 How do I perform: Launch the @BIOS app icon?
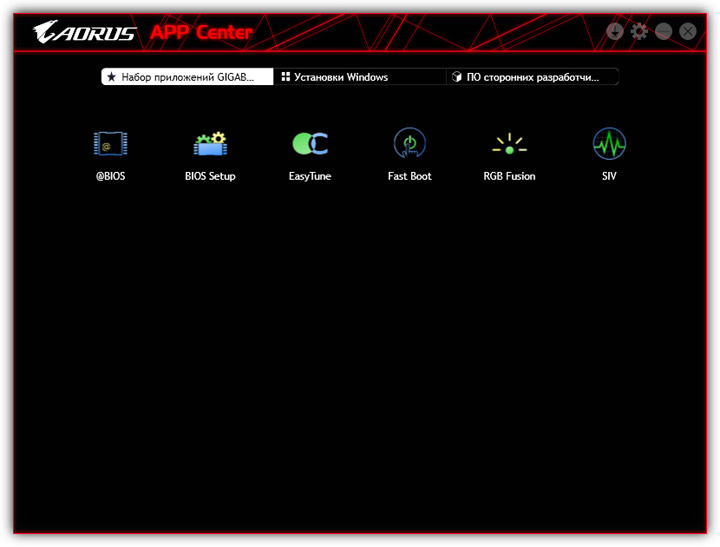tap(111, 143)
